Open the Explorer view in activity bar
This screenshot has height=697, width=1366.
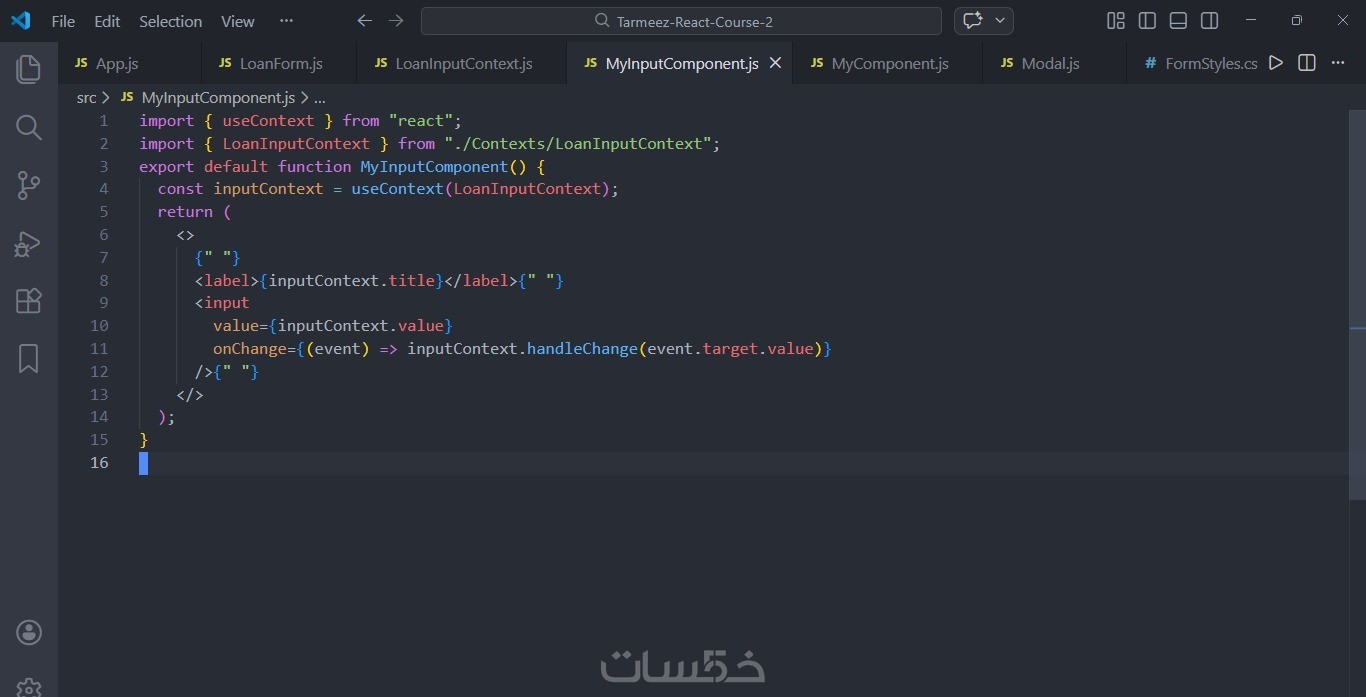29,69
